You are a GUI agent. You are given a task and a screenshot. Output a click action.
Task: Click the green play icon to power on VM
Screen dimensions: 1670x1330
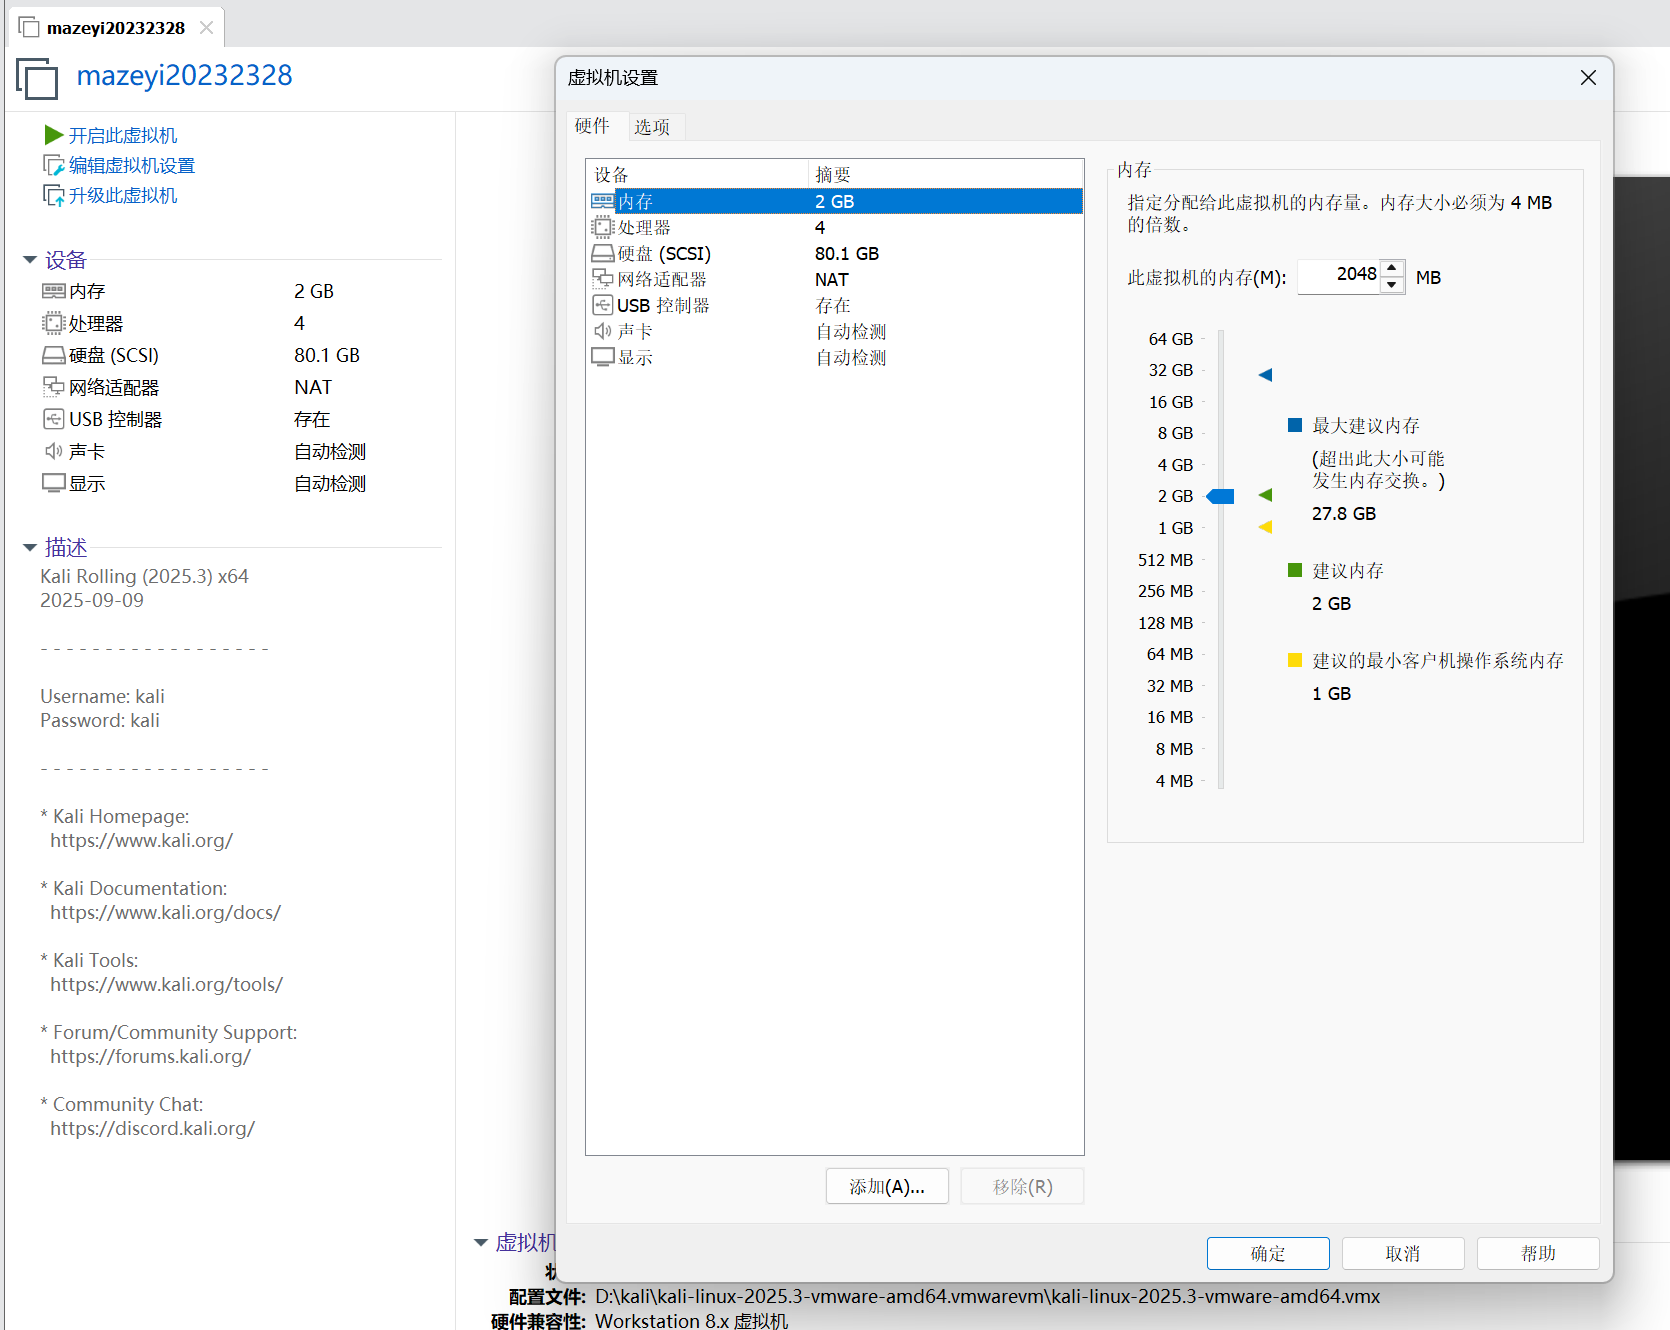54,135
